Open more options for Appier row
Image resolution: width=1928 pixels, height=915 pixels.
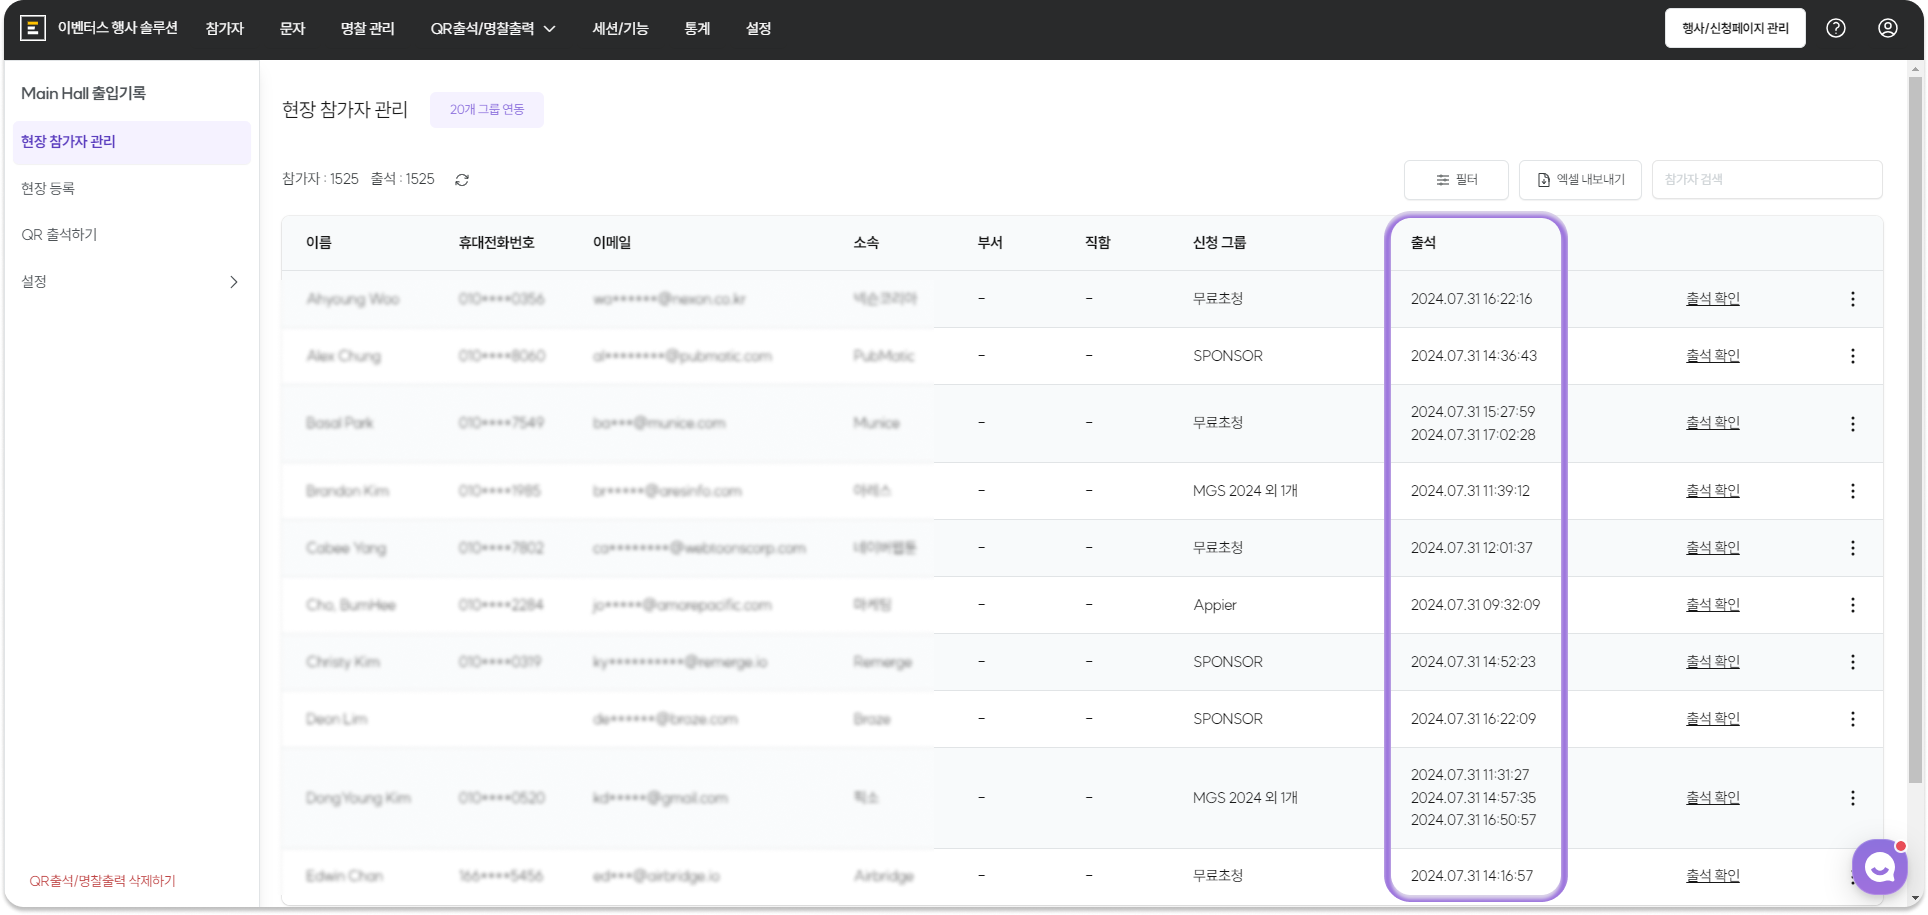point(1852,605)
